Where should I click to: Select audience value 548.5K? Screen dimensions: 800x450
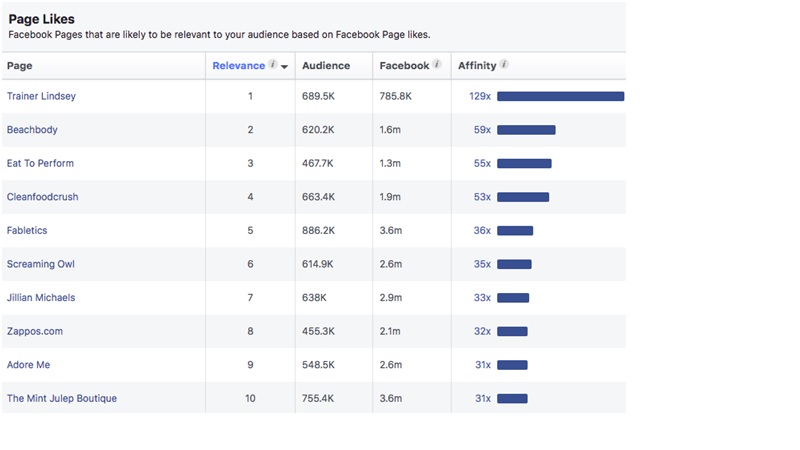tap(318, 365)
